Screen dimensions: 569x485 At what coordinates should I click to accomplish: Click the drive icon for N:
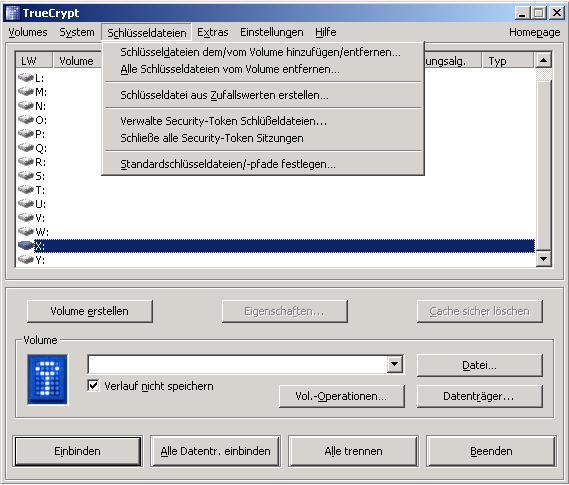[26, 105]
